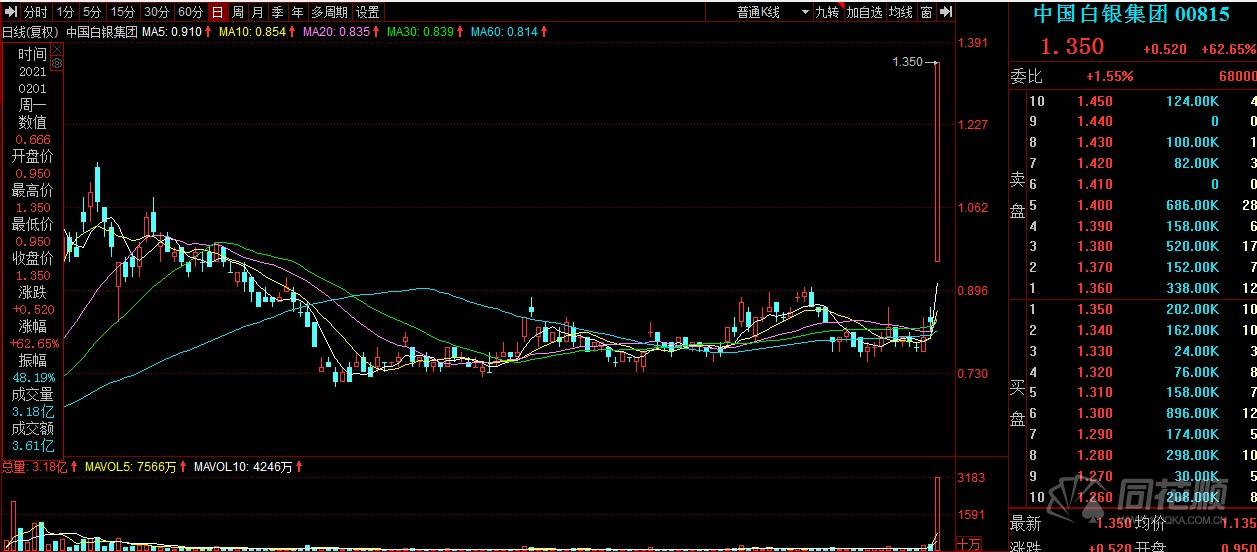Click the 涨幅 +62.65% value in info panel
Viewport: 1257px width, 552px height.
pyautogui.click(x=32, y=343)
